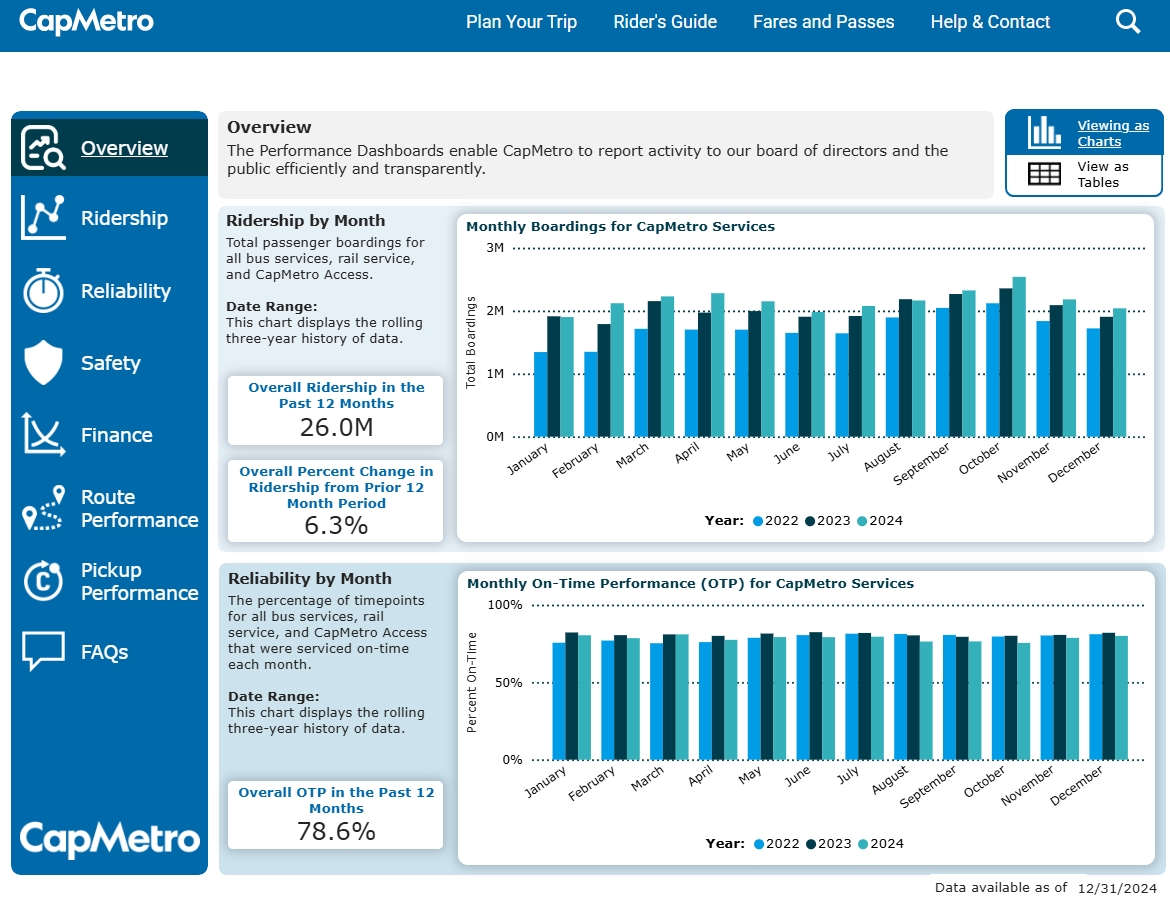Click the Safety shield icon
The height and width of the screenshot is (901, 1170).
[x=43, y=363]
